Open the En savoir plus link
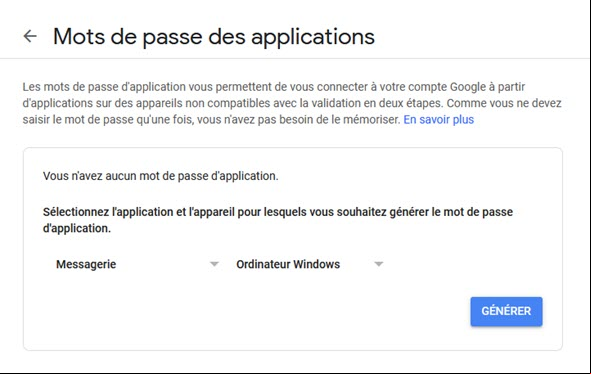Viewport: 591px width, 374px height. tap(438, 120)
